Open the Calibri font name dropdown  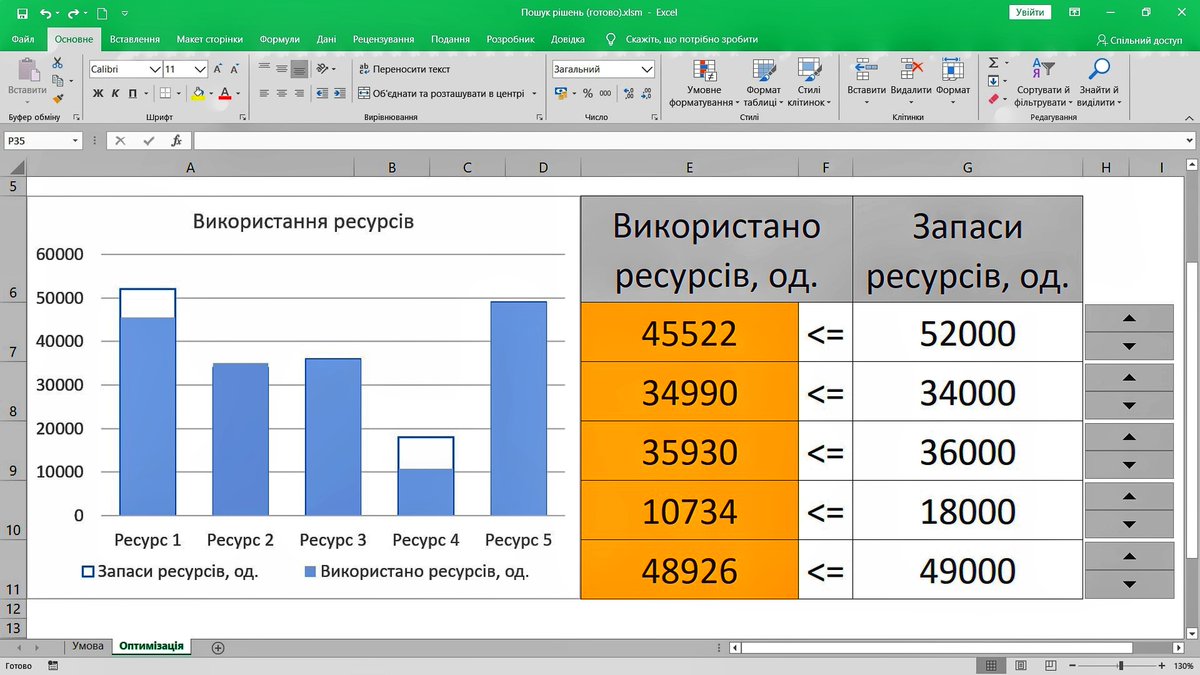[x=155, y=70]
